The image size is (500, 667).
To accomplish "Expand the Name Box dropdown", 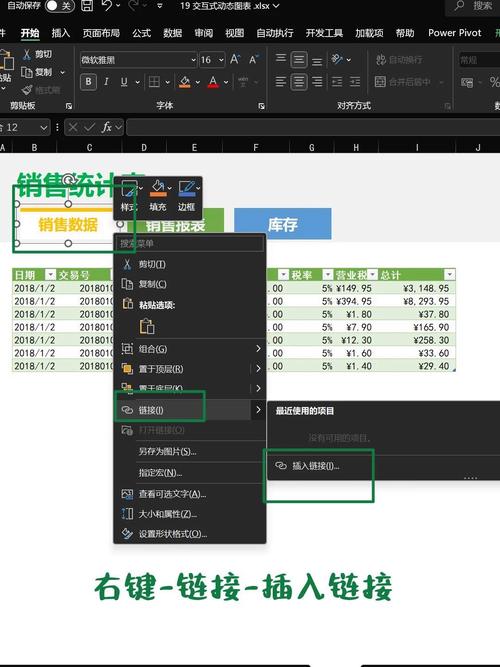I will click(x=43, y=127).
